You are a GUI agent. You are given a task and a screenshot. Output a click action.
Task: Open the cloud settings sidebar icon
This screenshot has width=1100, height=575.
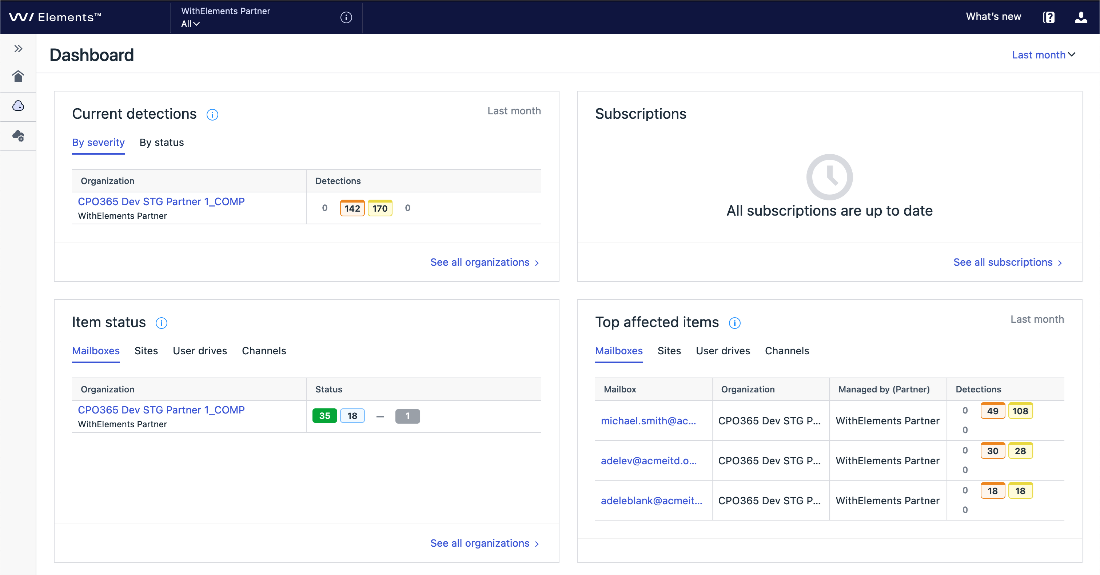(18, 135)
